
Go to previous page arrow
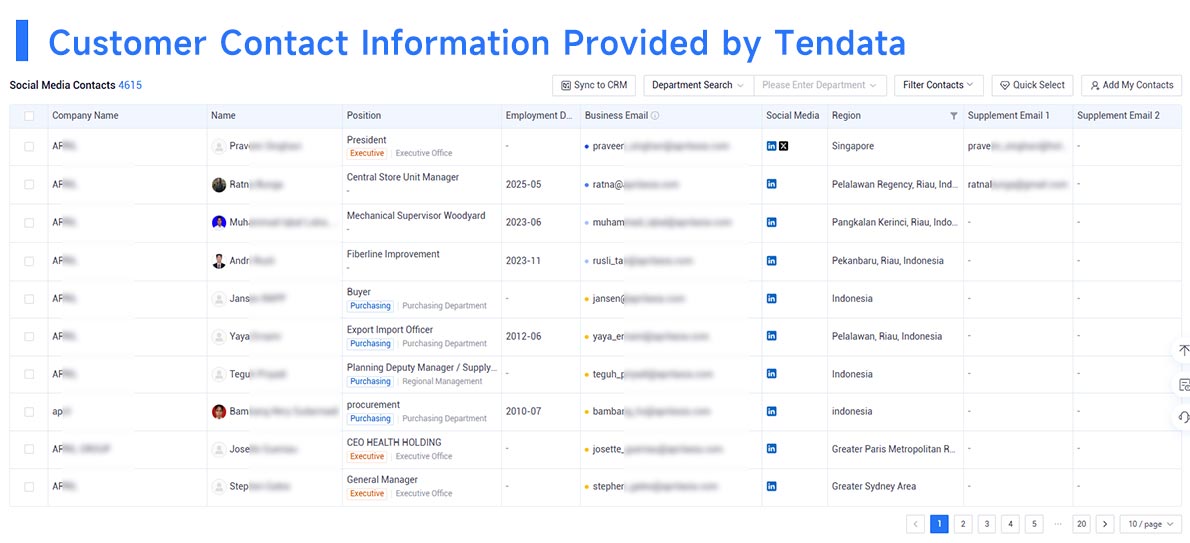tap(916, 524)
